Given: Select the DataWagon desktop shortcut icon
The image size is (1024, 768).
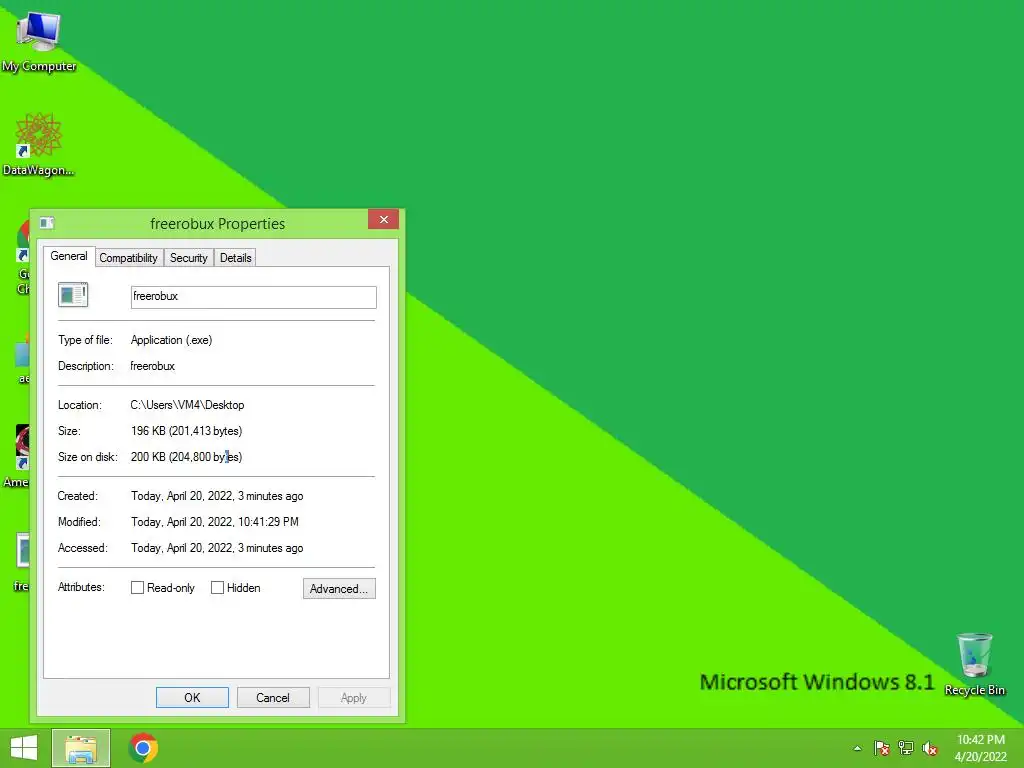Looking at the screenshot, I should (x=38, y=145).
